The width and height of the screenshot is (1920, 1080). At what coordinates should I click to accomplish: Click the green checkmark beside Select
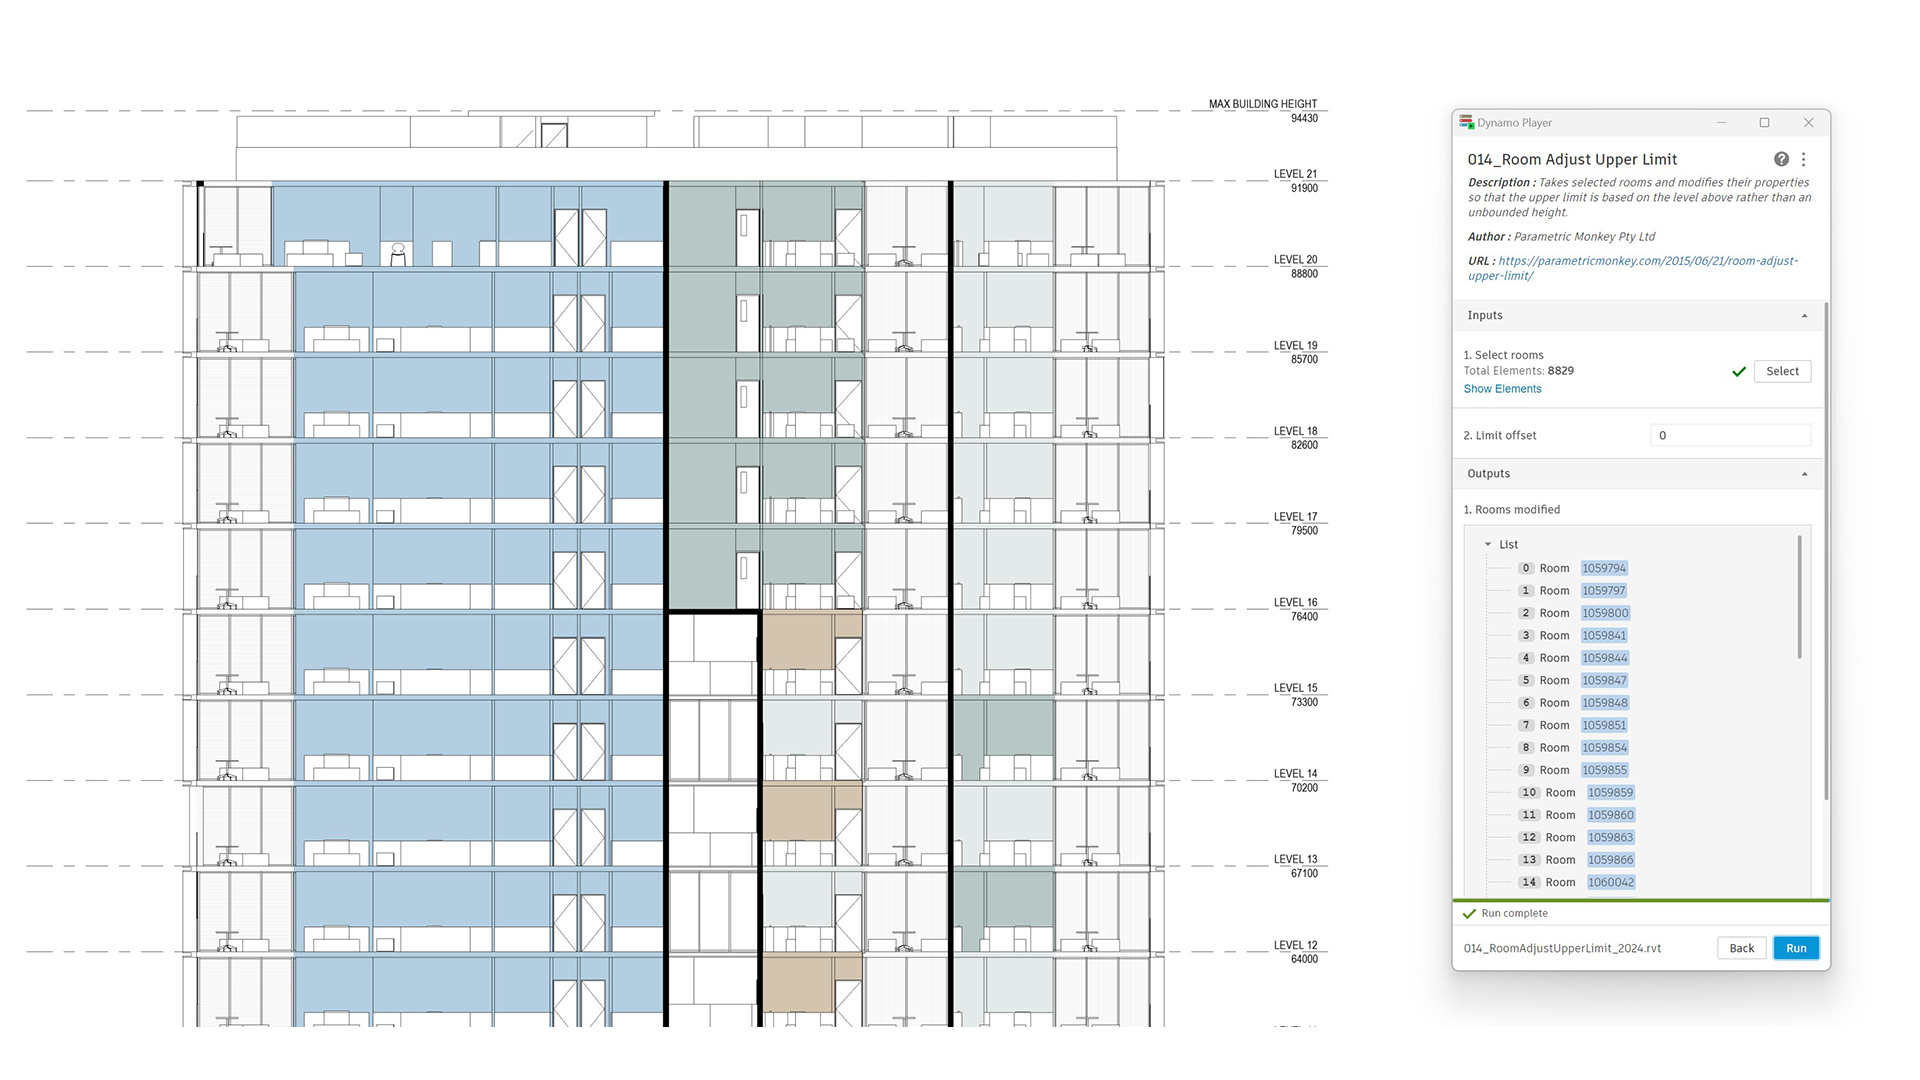tap(1739, 372)
